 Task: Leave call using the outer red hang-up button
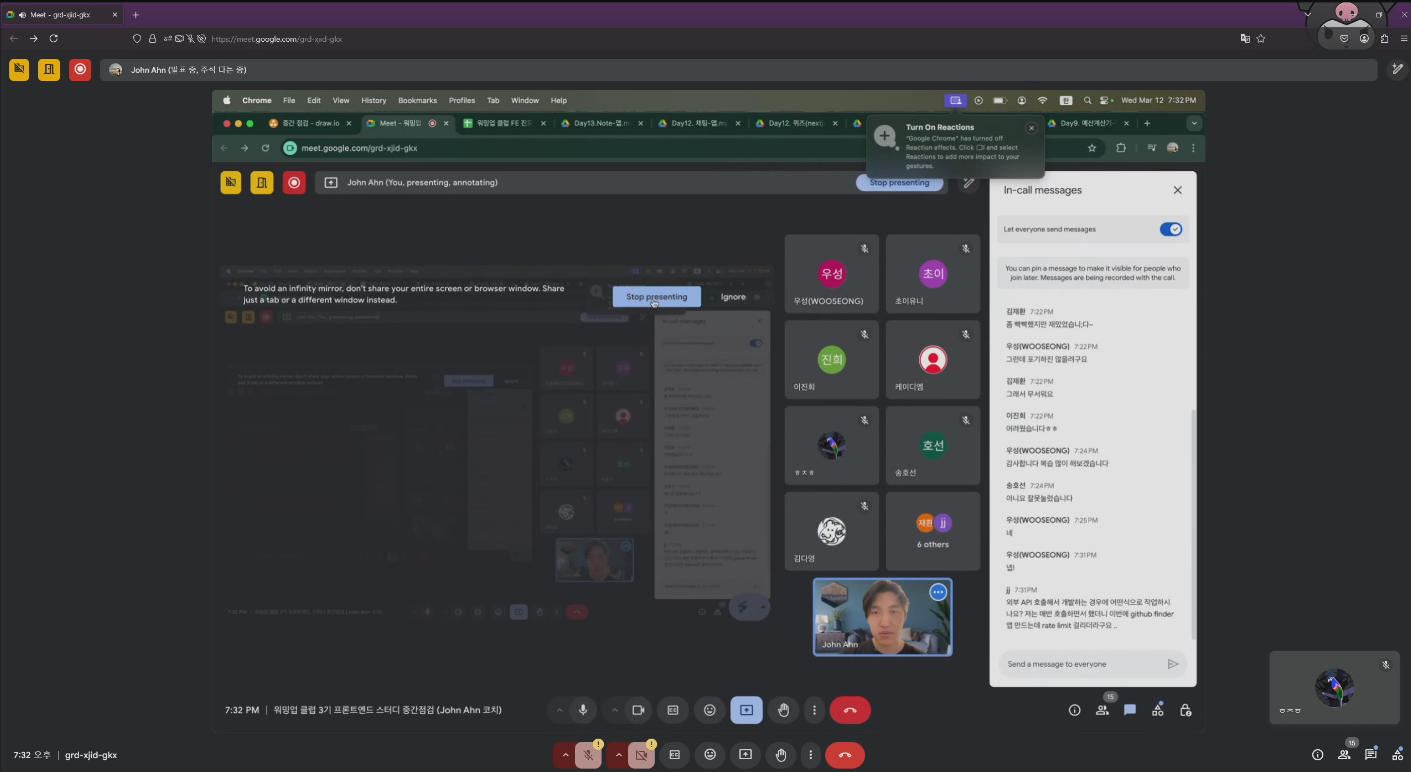click(845, 755)
